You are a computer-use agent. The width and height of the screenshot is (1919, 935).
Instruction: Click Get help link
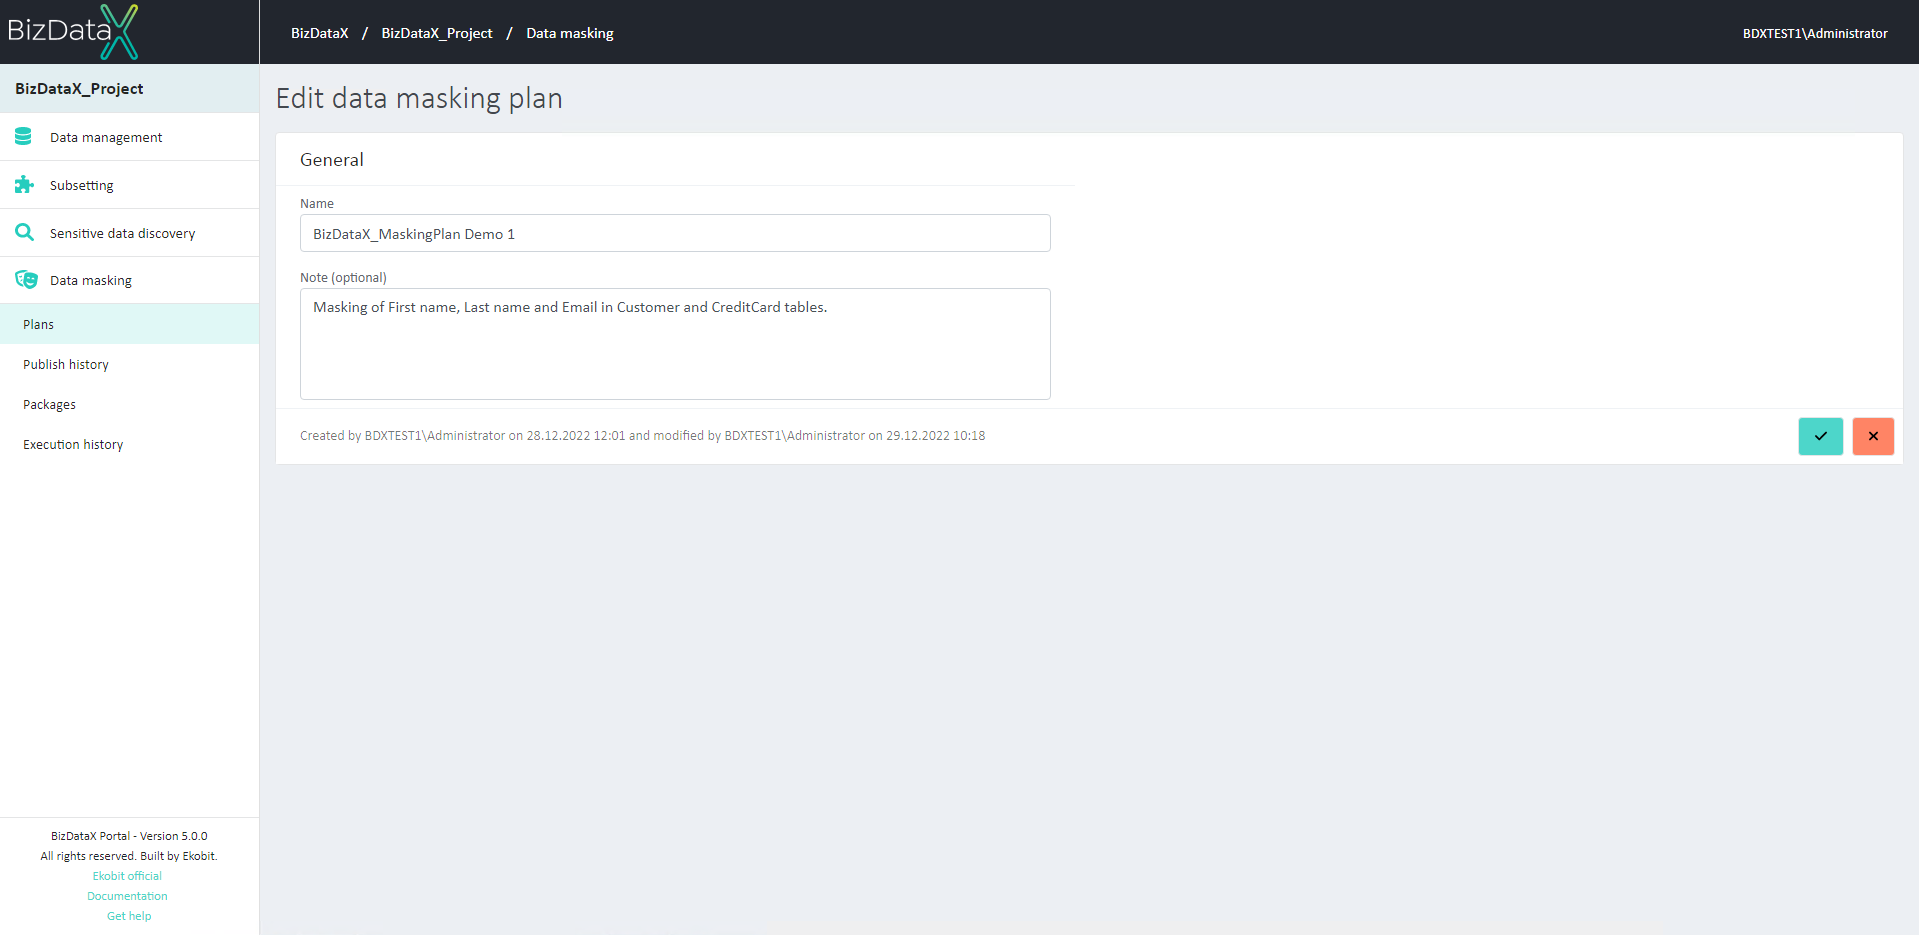(x=129, y=916)
